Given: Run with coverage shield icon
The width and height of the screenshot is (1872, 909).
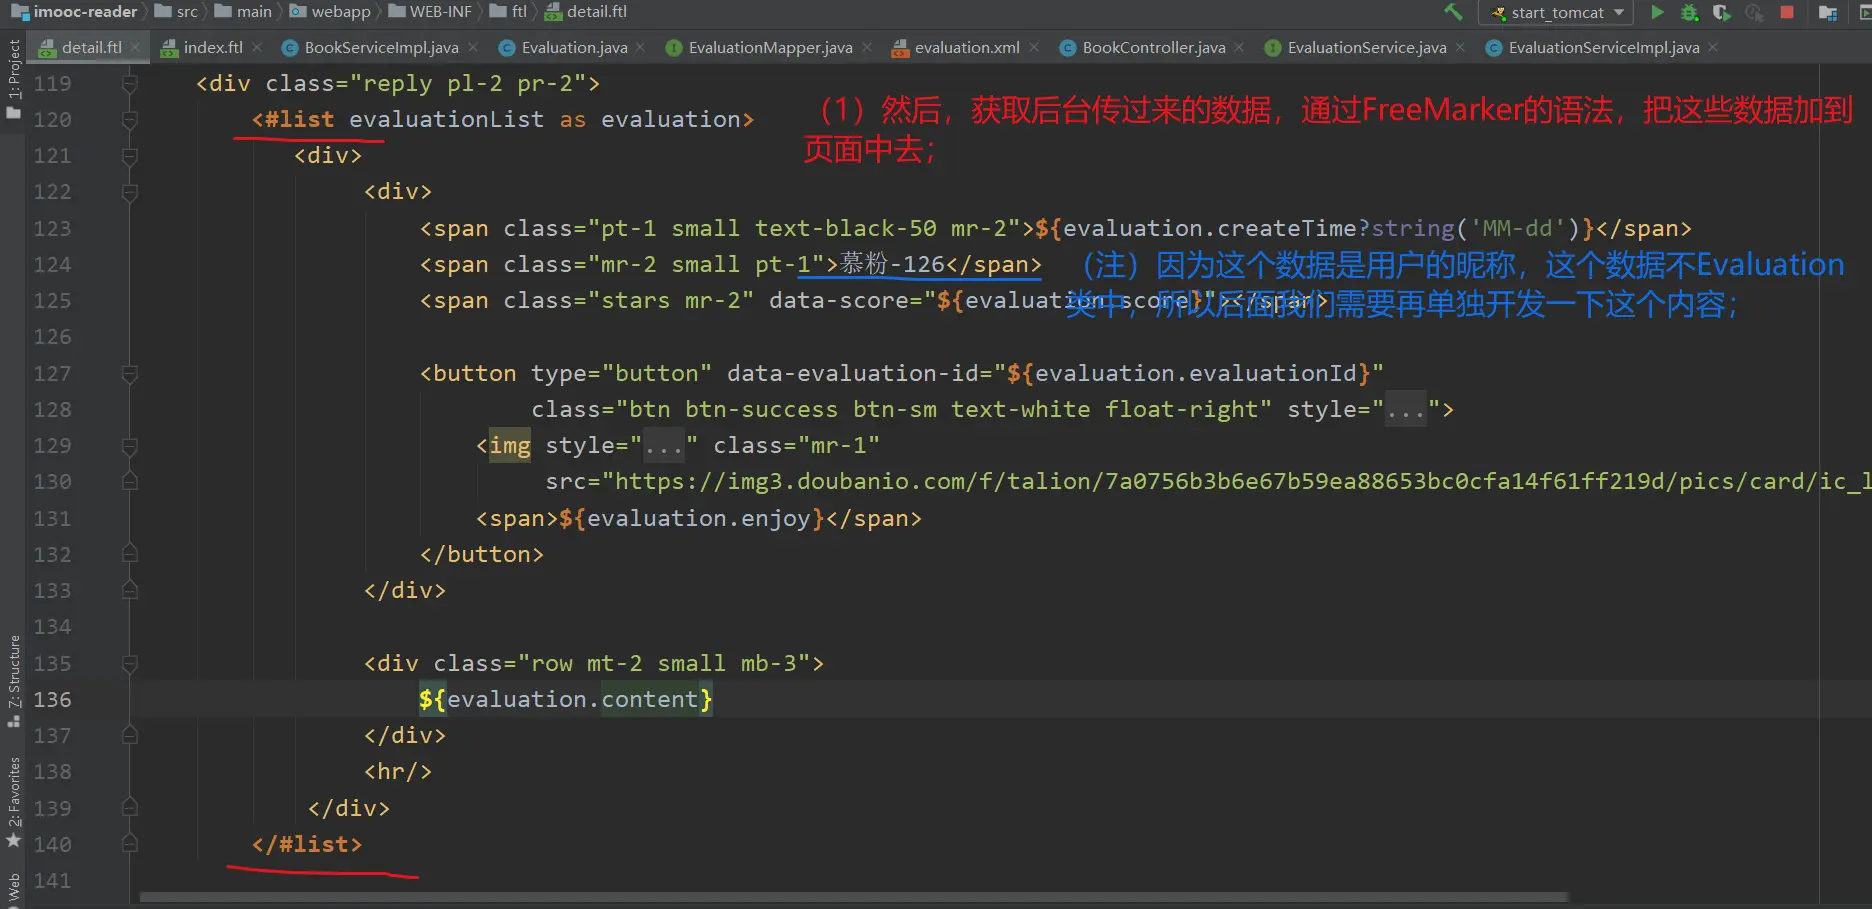Looking at the screenshot, I should pos(1721,12).
